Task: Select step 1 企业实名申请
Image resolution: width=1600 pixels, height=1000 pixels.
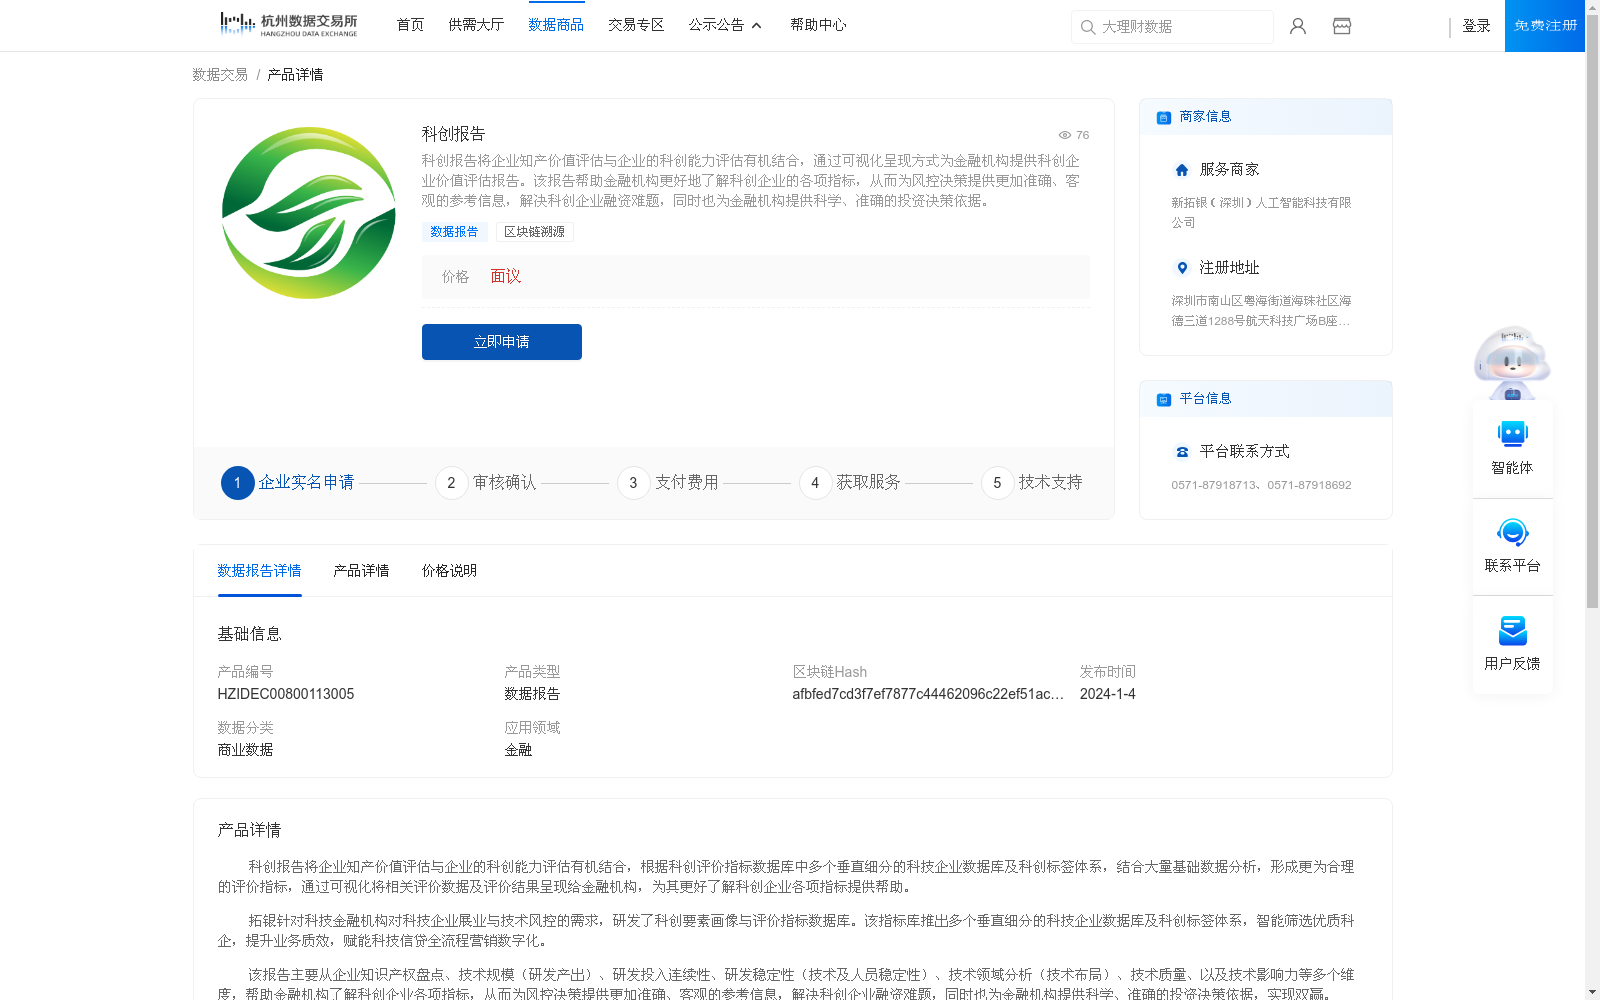Action: coord(288,483)
